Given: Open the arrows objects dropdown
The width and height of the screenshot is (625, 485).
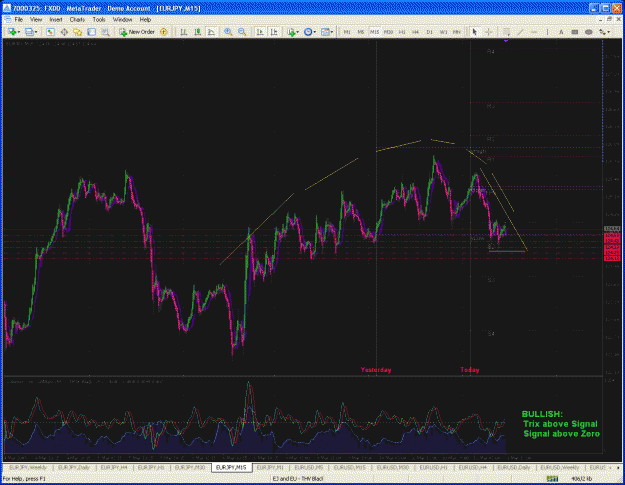Looking at the screenshot, I should pos(605,32).
